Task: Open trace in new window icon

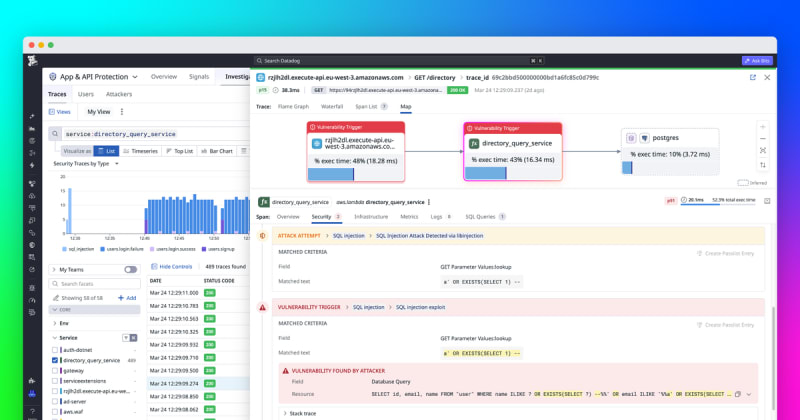Action: pos(752,77)
